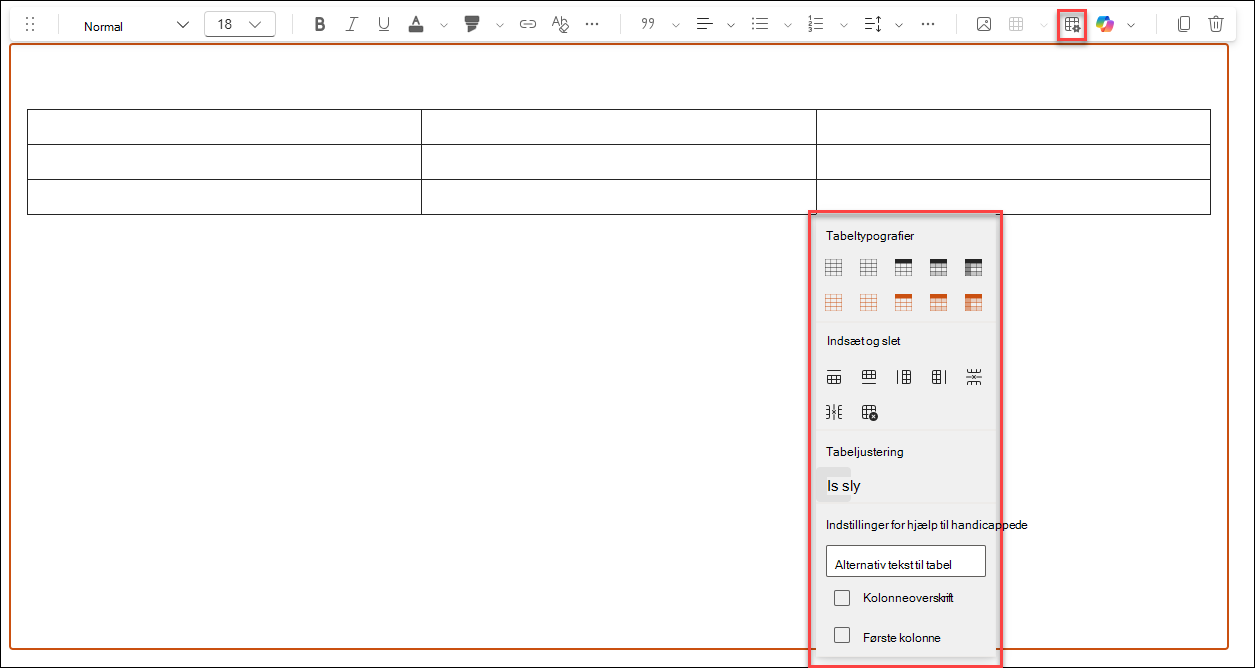
Task: Insert a column to the right
Action: 939,377
